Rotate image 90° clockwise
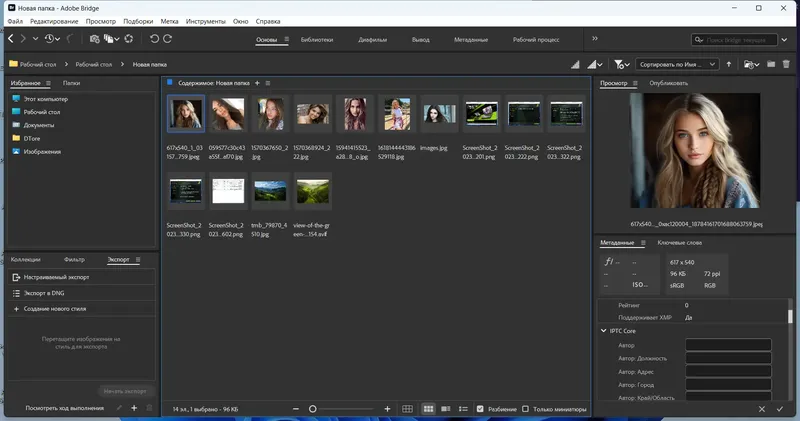 167,39
